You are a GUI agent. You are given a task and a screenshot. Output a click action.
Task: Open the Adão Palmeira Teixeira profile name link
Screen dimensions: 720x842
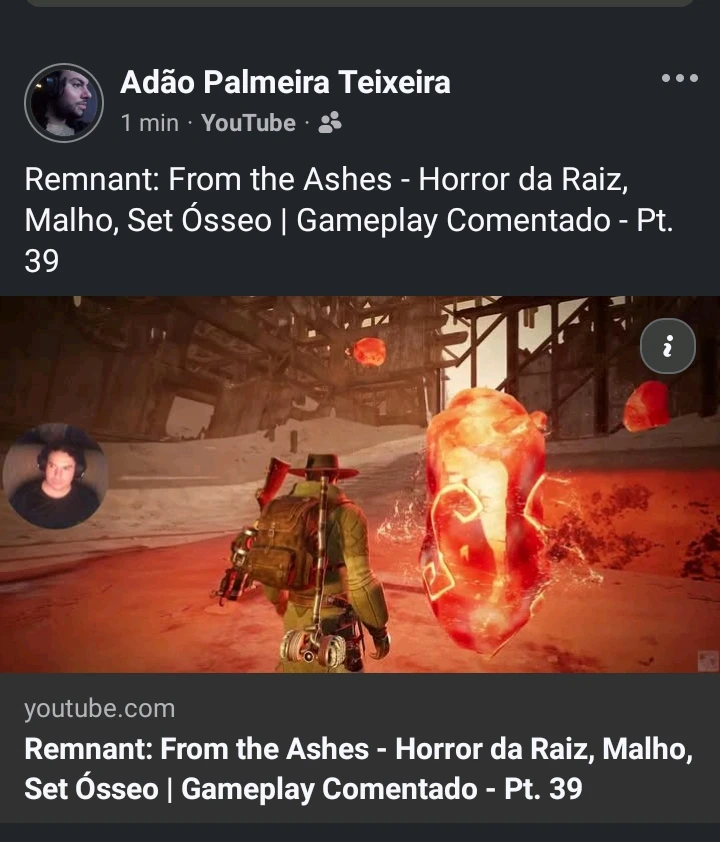point(285,82)
